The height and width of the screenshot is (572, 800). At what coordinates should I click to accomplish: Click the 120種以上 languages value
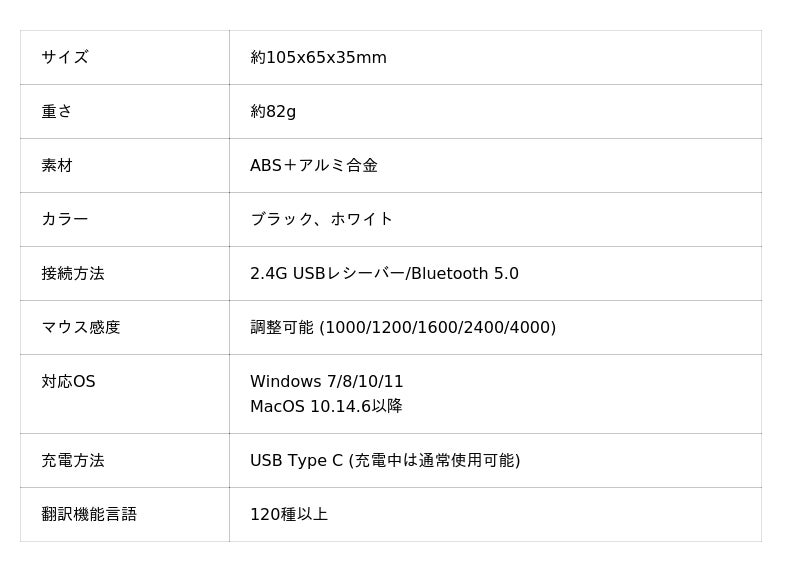coord(289,514)
